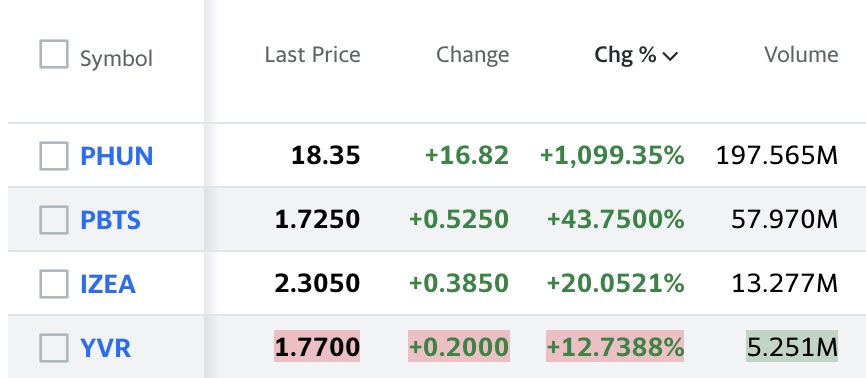Click the highlighted YVR price 1.7700
Screen dimensions: 866x378
click(x=317, y=346)
